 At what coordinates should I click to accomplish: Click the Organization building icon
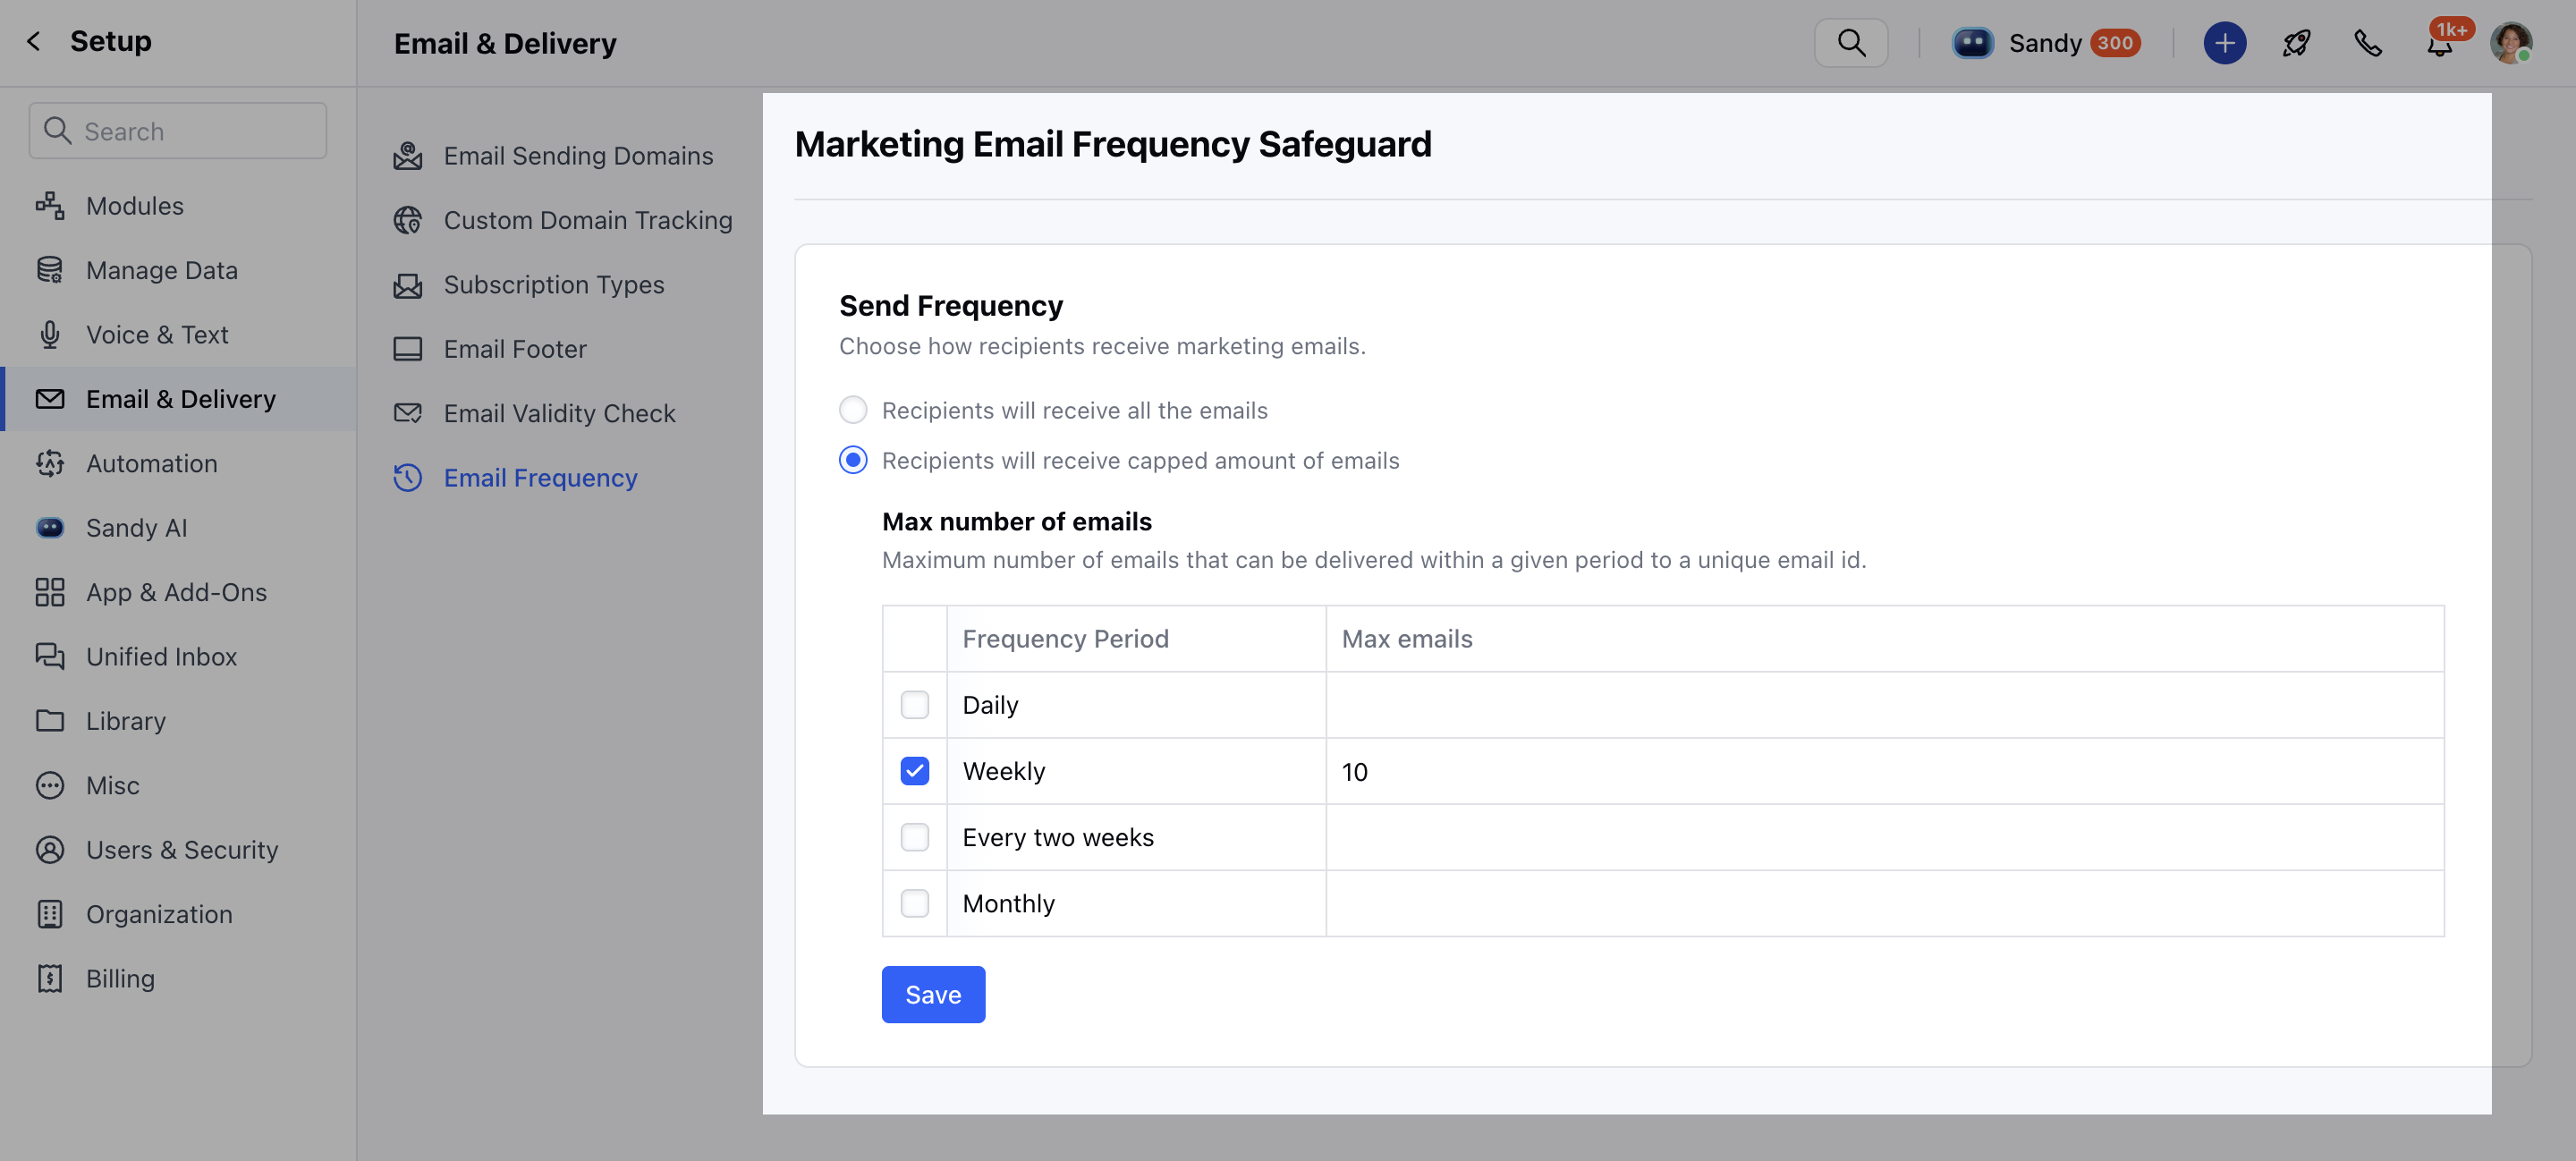pyautogui.click(x=50, y=914)
